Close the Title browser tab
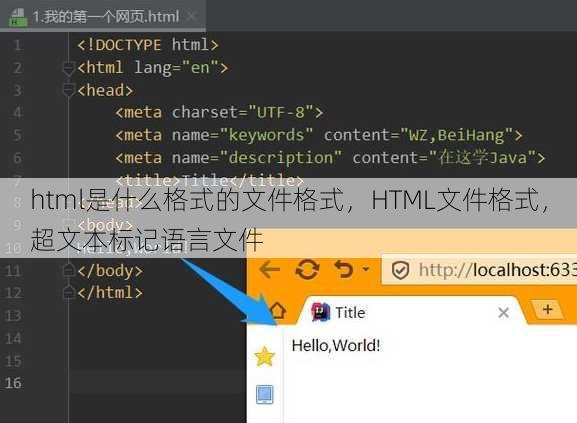The width and height of the screenshot is (577, 423). point(503,313)
